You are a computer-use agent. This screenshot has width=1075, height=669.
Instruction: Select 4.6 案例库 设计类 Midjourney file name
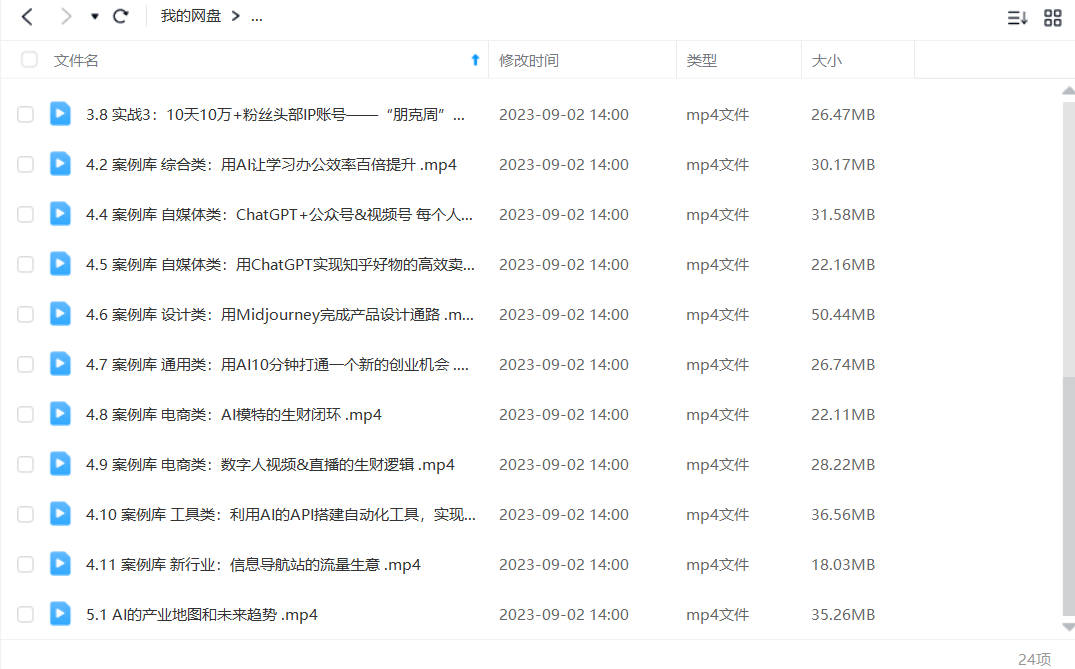click(280, 315)
